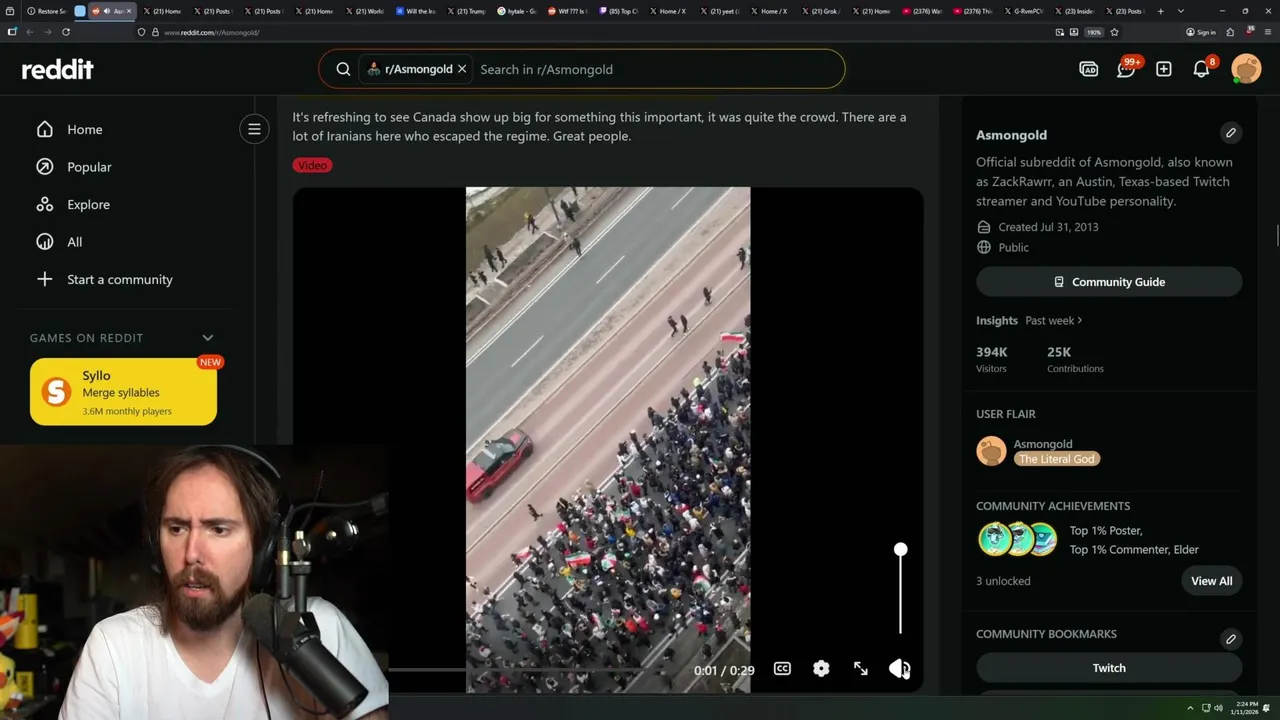Reload the page
Viewport: 1280px width, 720px height.
pos(66,32)
